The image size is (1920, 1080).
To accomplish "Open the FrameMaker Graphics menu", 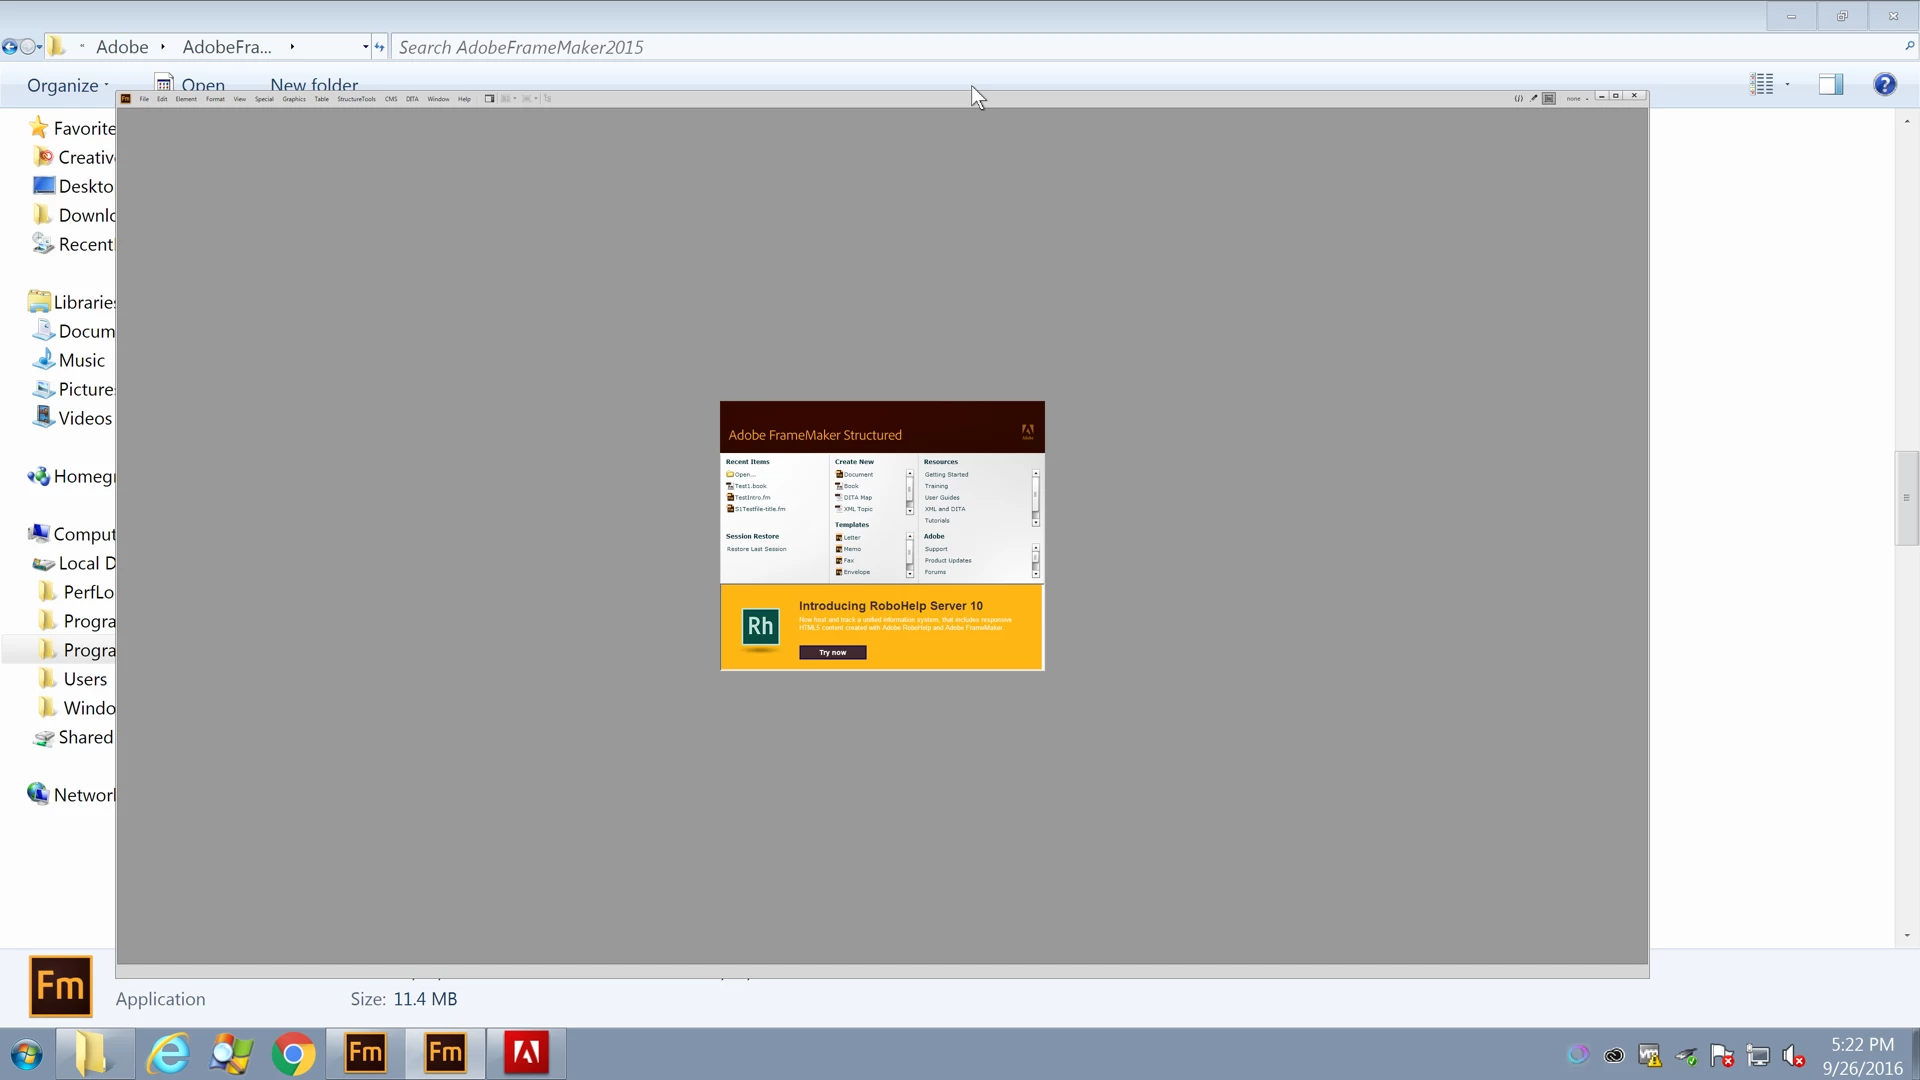I will (294, 99).
